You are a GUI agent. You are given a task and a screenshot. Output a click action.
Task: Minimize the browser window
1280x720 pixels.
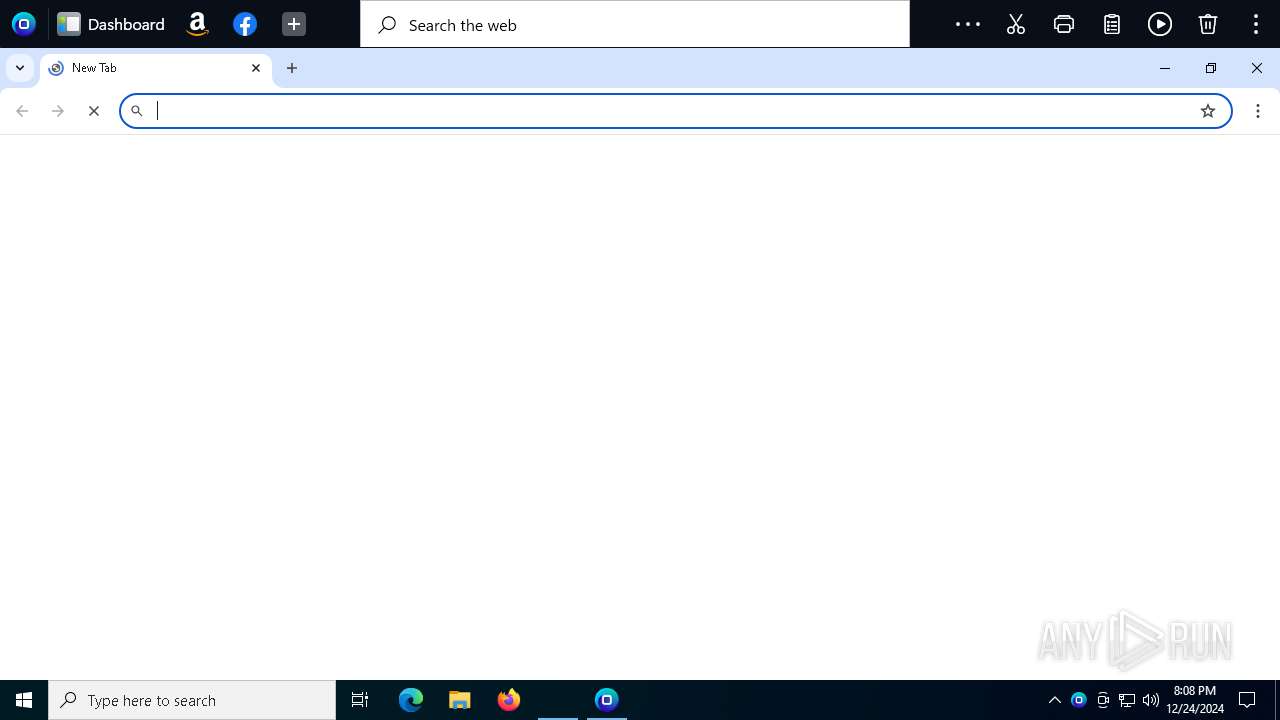[1165, 68]
